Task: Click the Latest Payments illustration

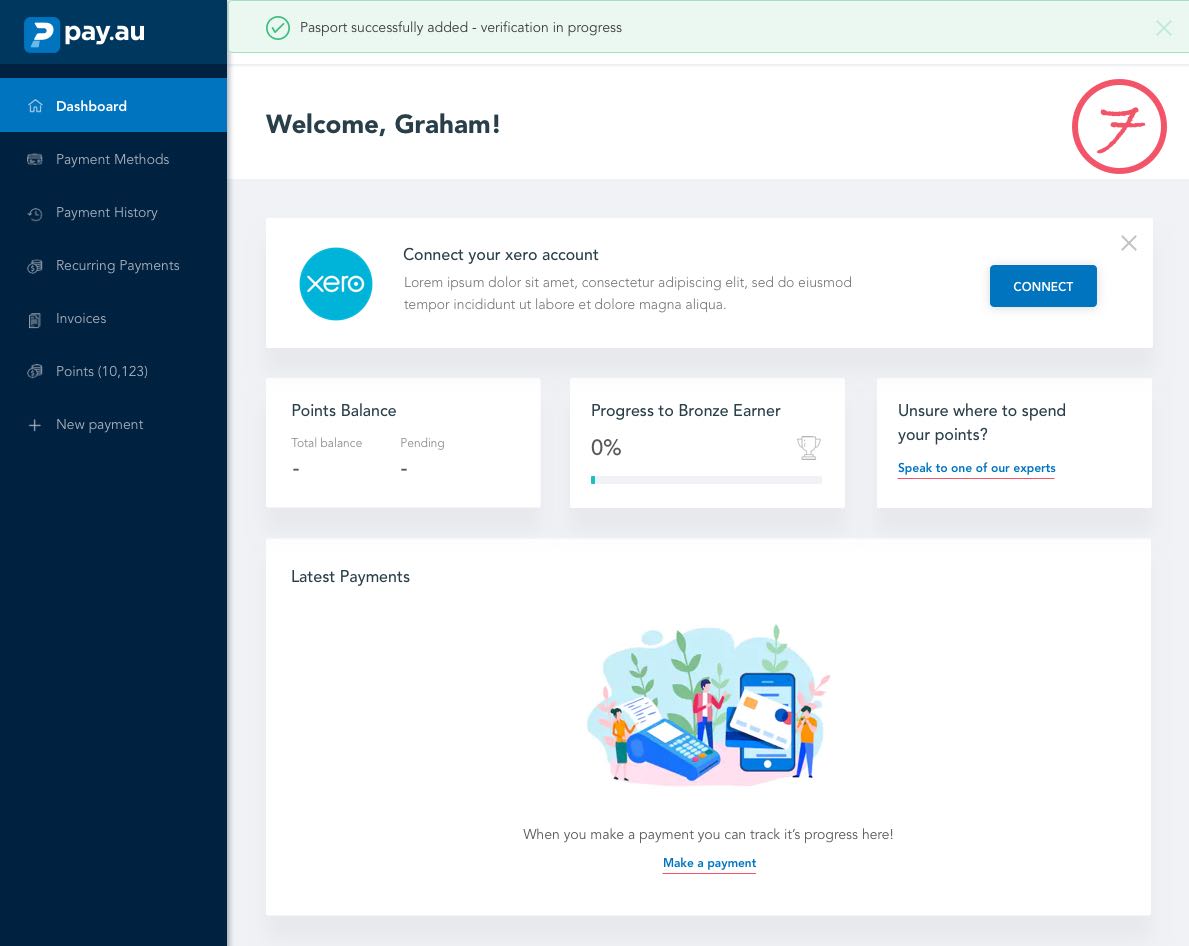Action: click(708, 706)
